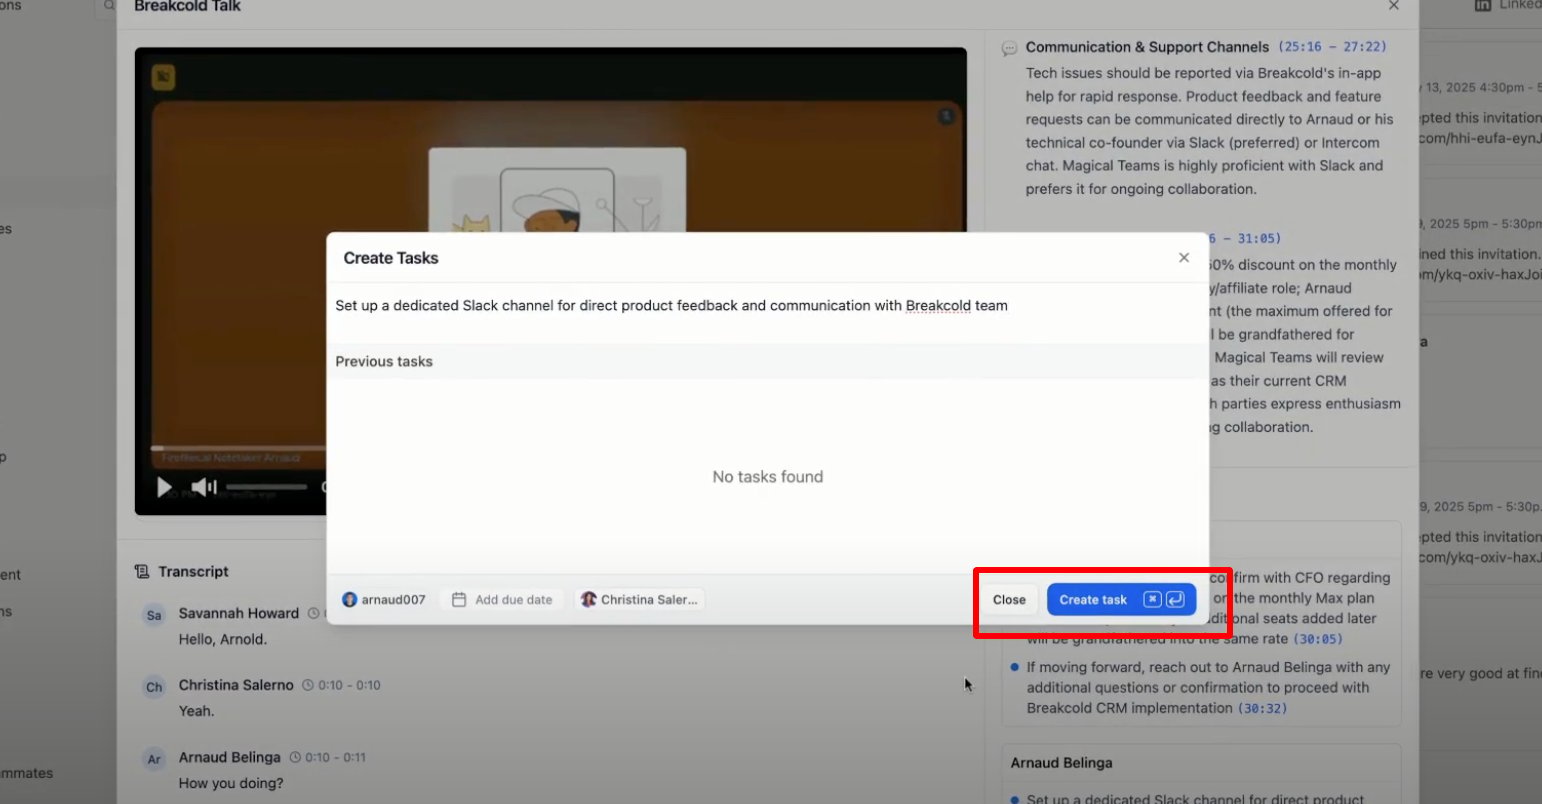The height and width of the screenshot is (804, 1542).
Task: Click the calendar icon beside Add due date
Action: pyautogui.click(x=459, y=599)
